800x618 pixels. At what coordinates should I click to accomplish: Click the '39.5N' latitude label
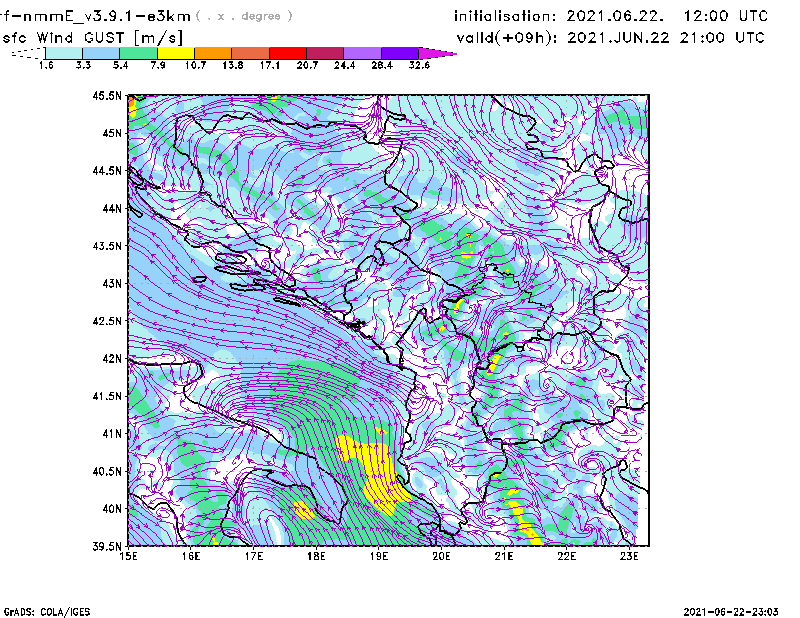107,547
